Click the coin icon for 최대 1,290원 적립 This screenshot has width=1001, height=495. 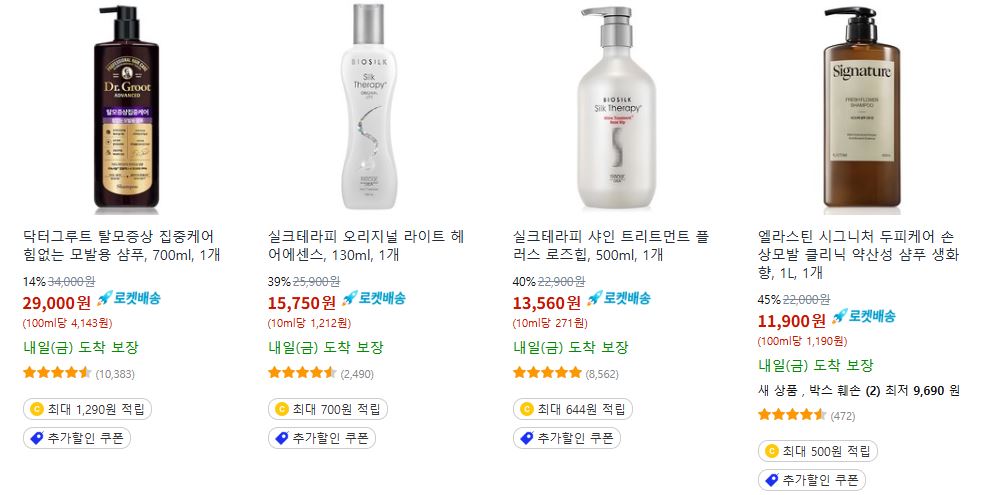[37, 409]
